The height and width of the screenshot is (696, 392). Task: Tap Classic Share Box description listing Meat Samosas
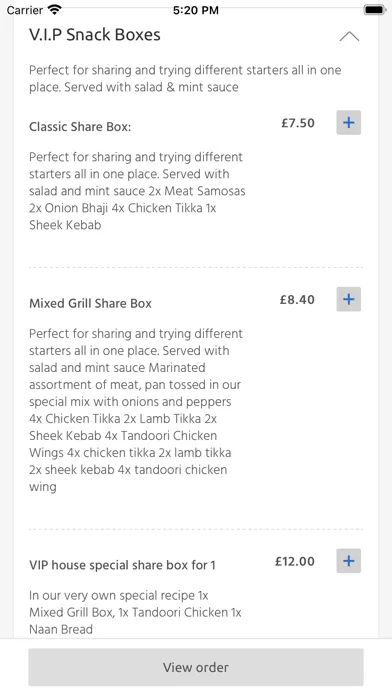(x=137, y=191)
